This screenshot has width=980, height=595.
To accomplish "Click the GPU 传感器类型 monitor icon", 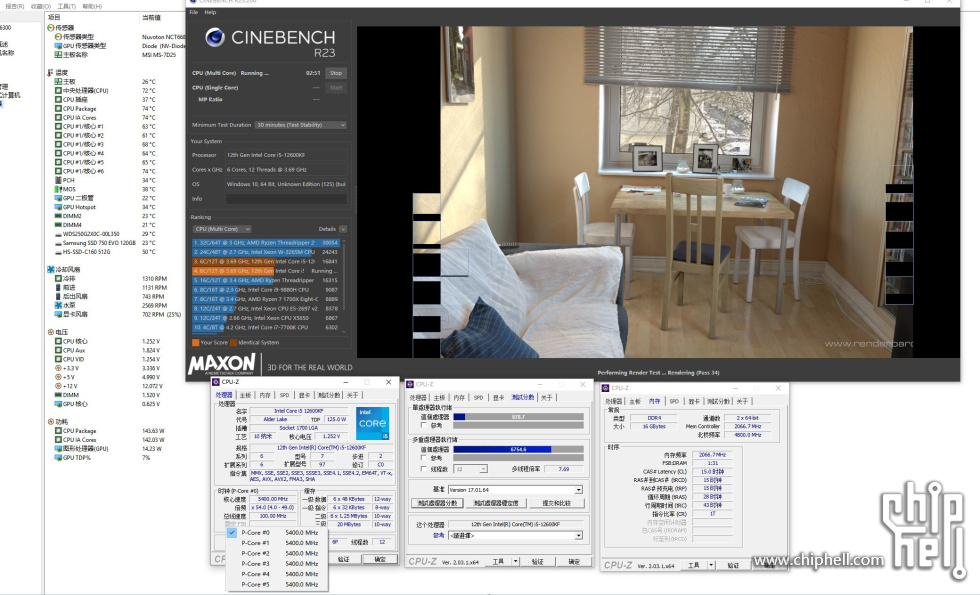I will 58,46.
